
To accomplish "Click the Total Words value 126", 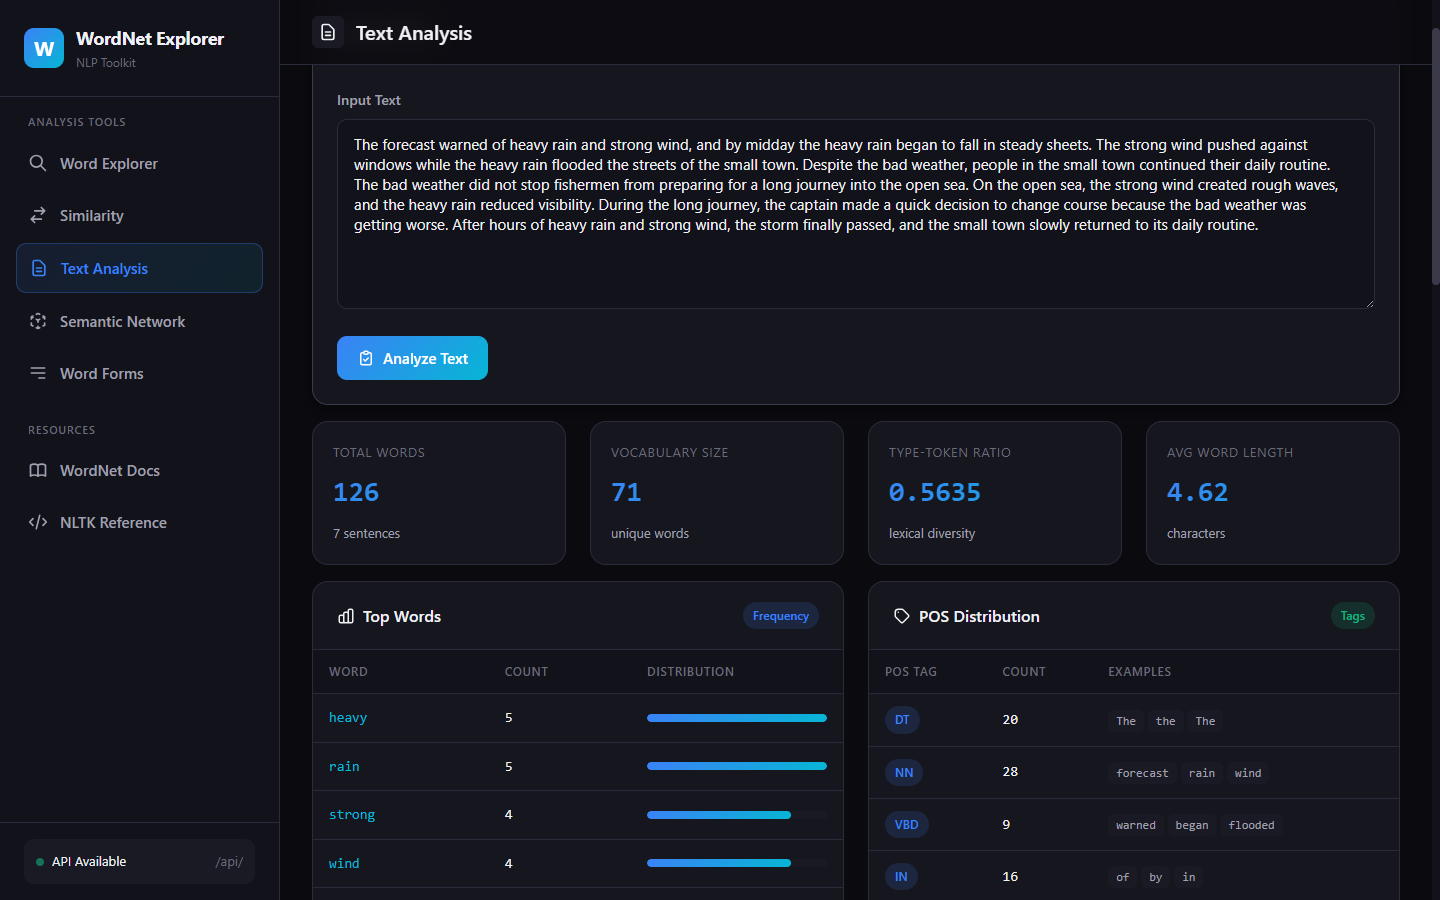I will tap(356, 492).
